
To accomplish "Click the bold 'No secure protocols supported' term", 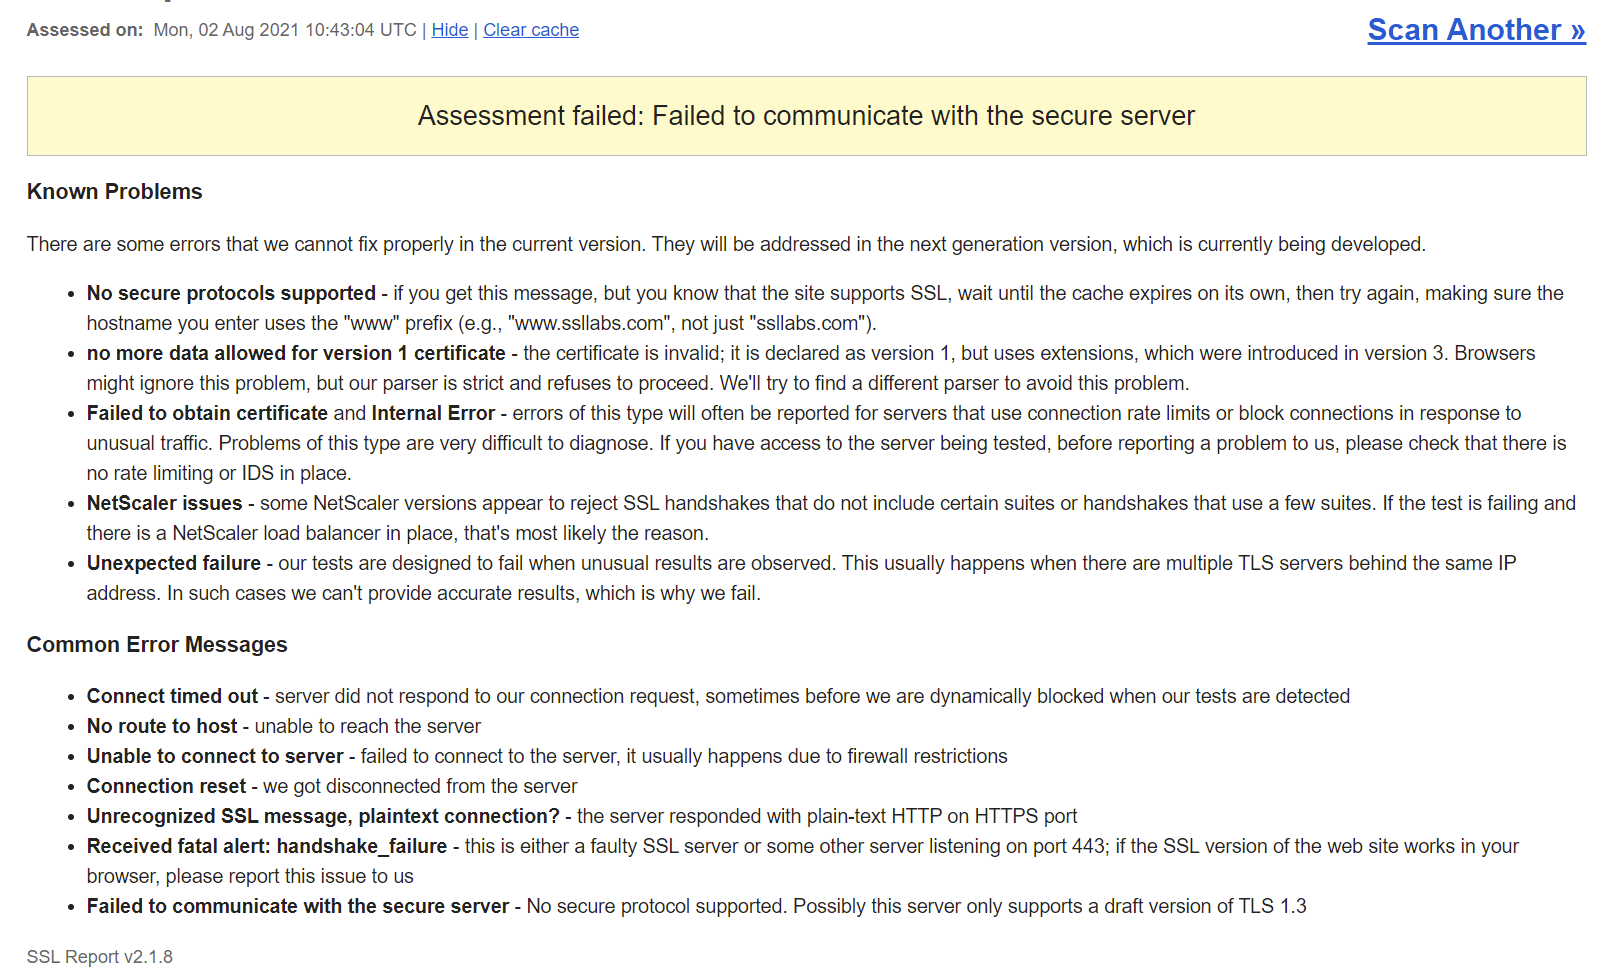I will [231, 293].
